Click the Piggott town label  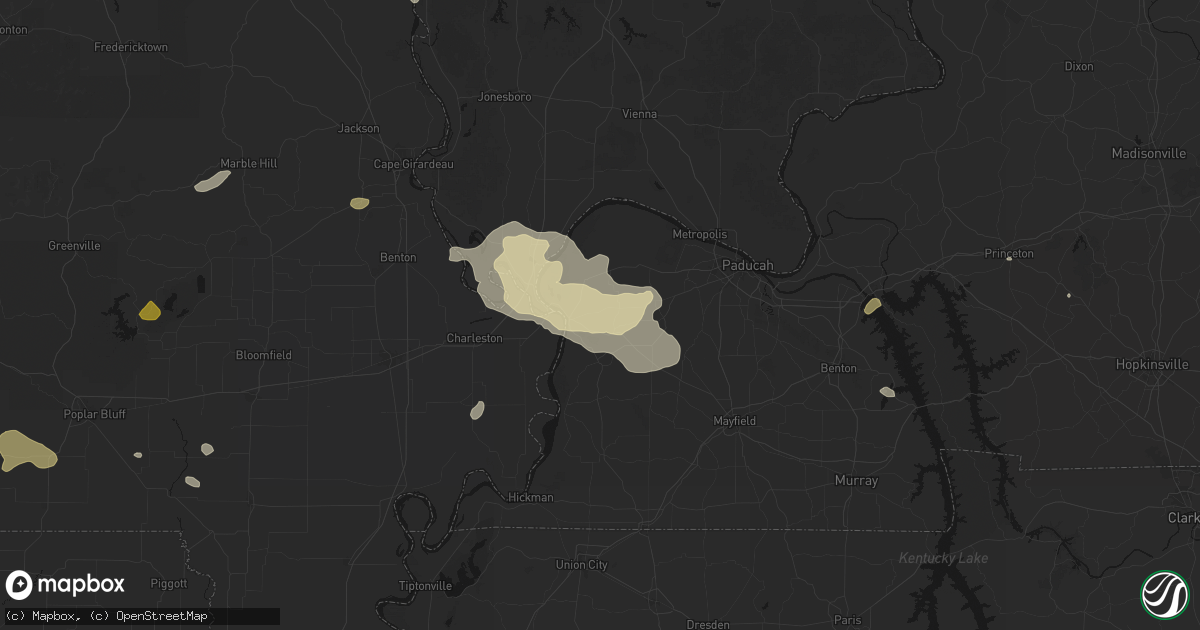point(168,583)
